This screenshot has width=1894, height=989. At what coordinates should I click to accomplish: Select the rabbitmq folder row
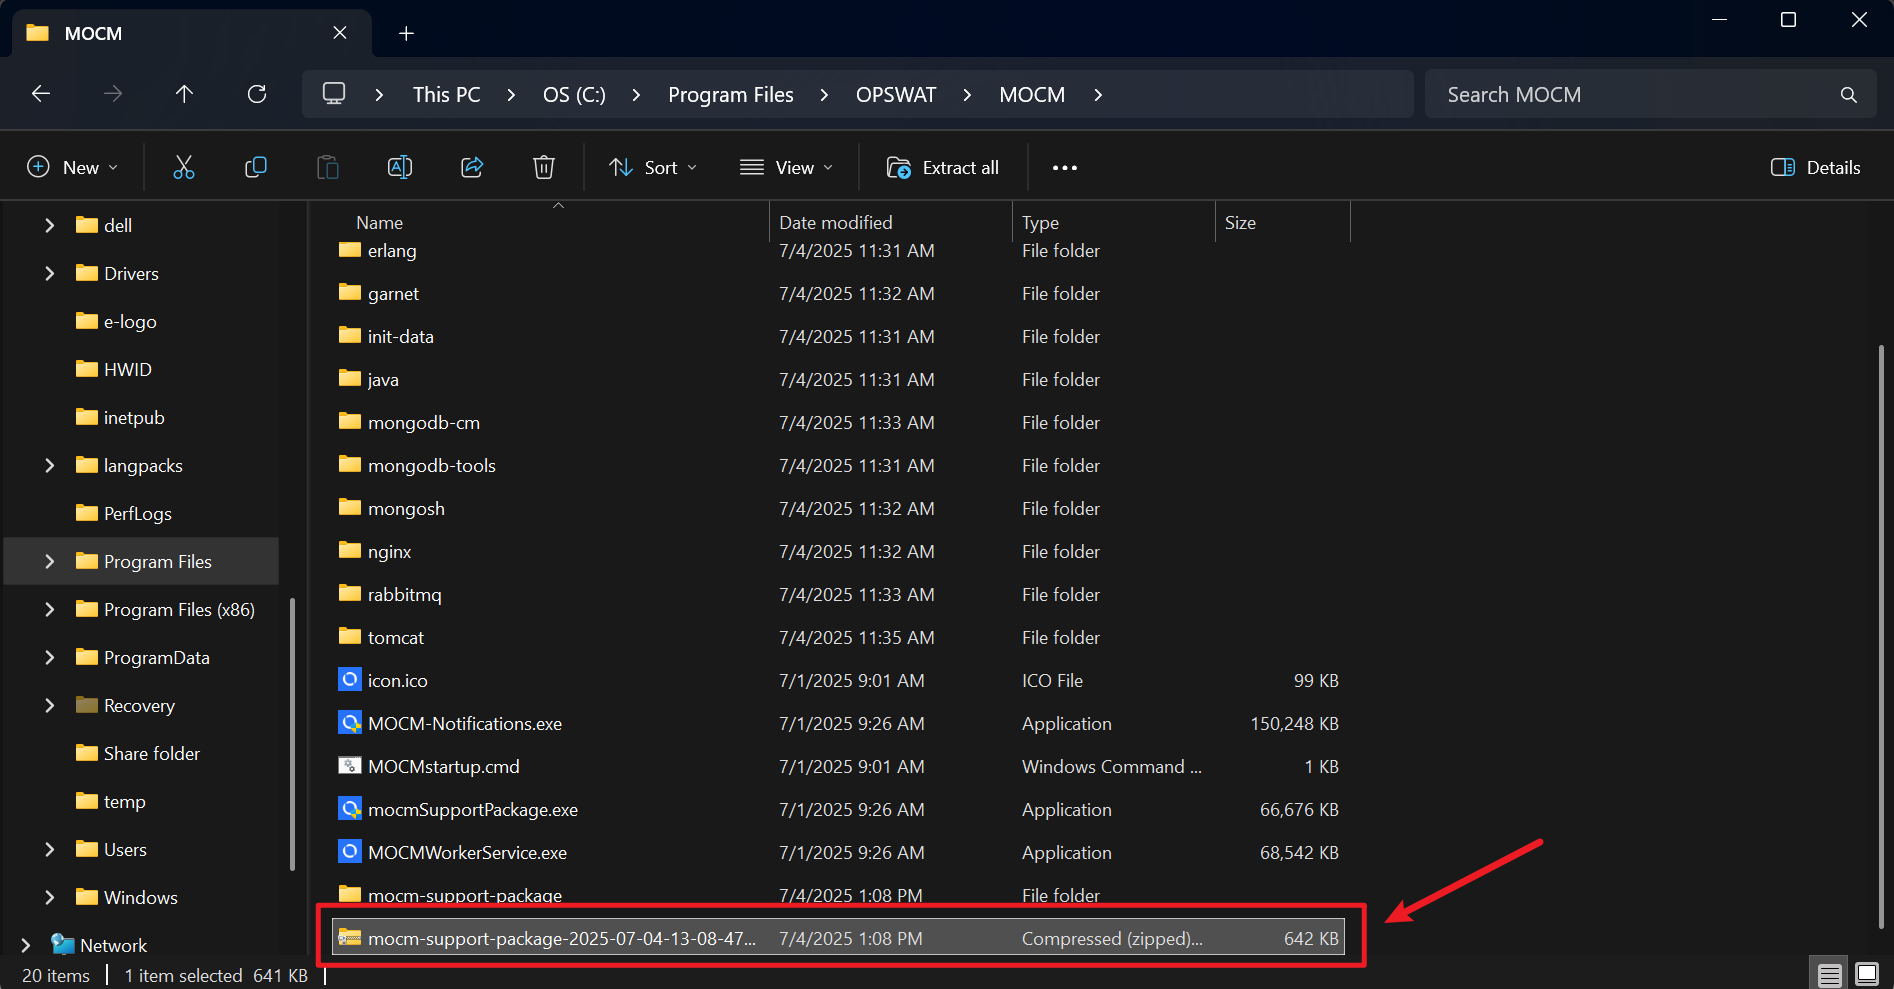click(838, 594)
